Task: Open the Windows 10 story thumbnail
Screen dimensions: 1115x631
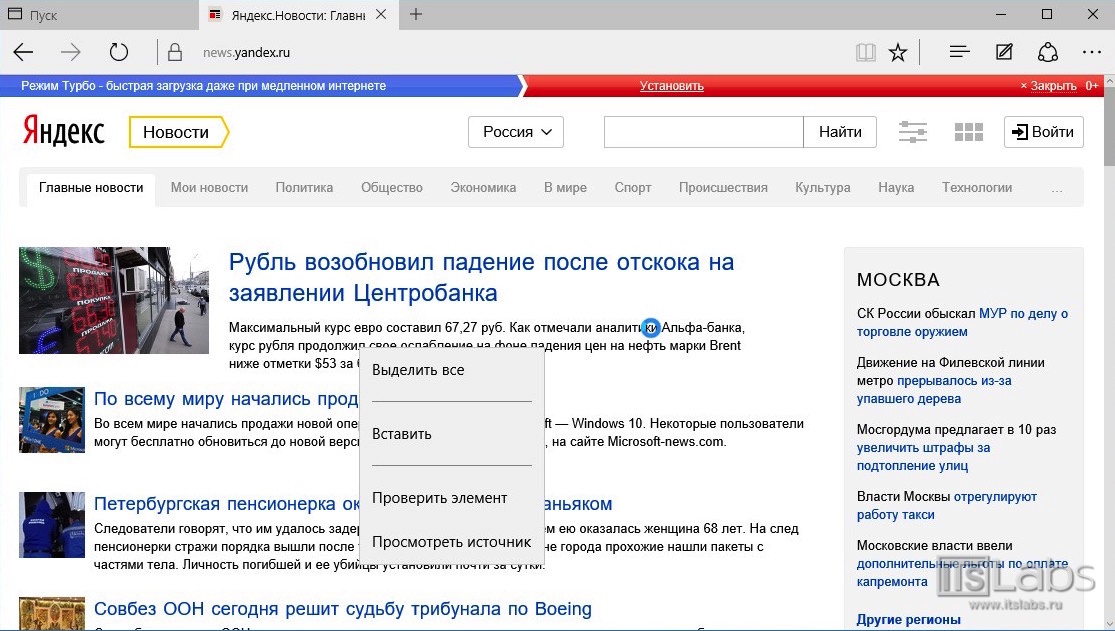Action: point(52,420)
